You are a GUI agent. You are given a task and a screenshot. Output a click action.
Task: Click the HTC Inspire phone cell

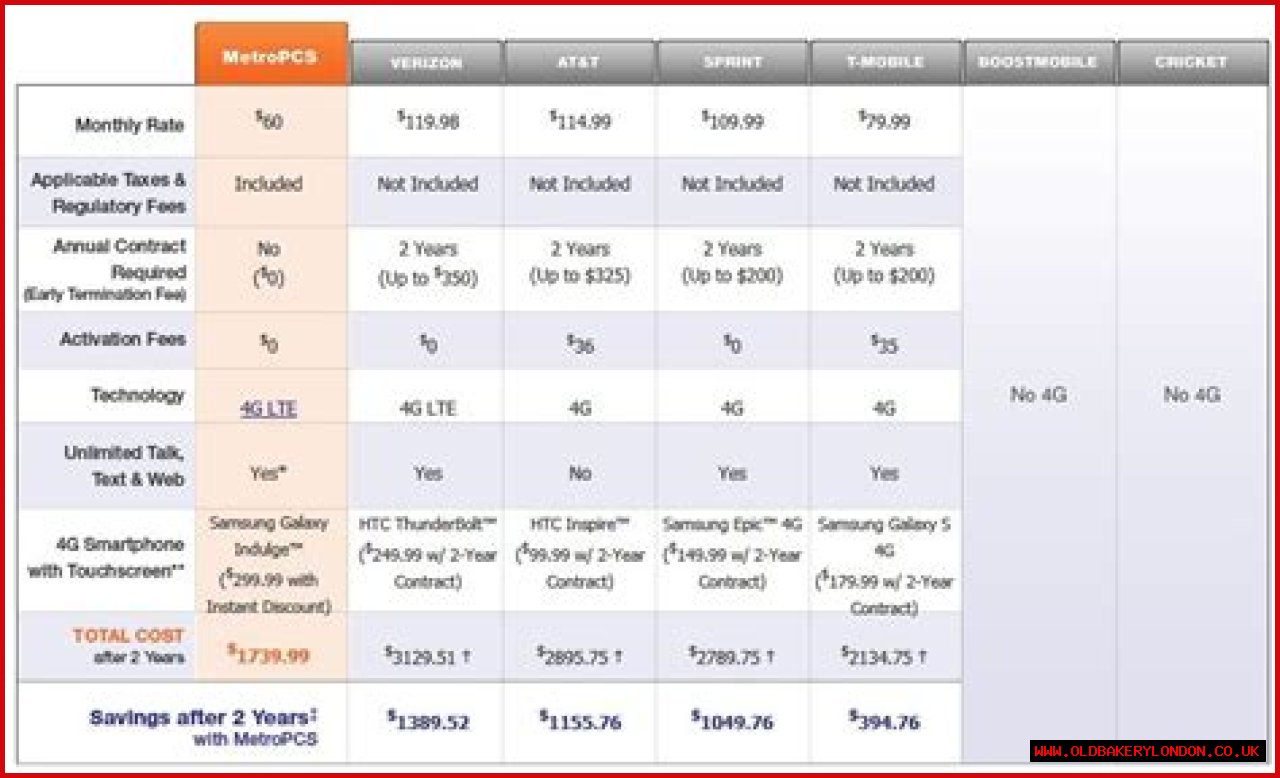pyautogui.click(x=580, y=553)
